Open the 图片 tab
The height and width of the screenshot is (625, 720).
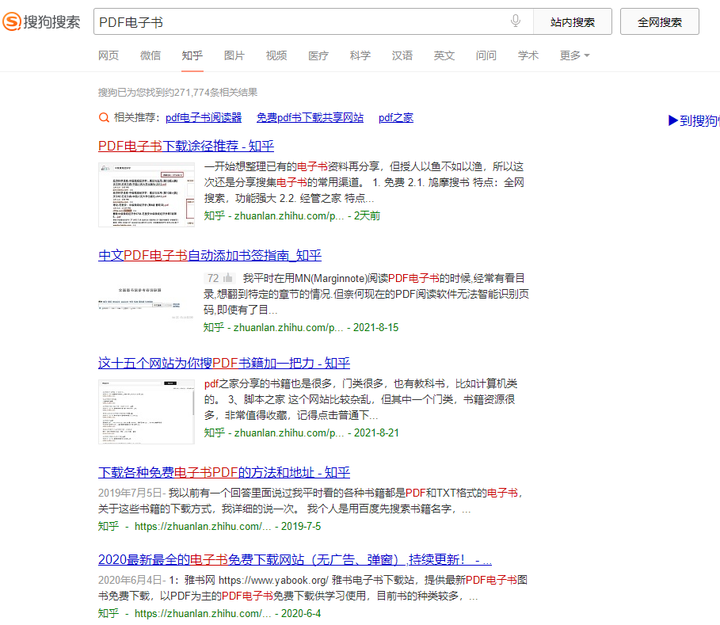pos(234,56)
